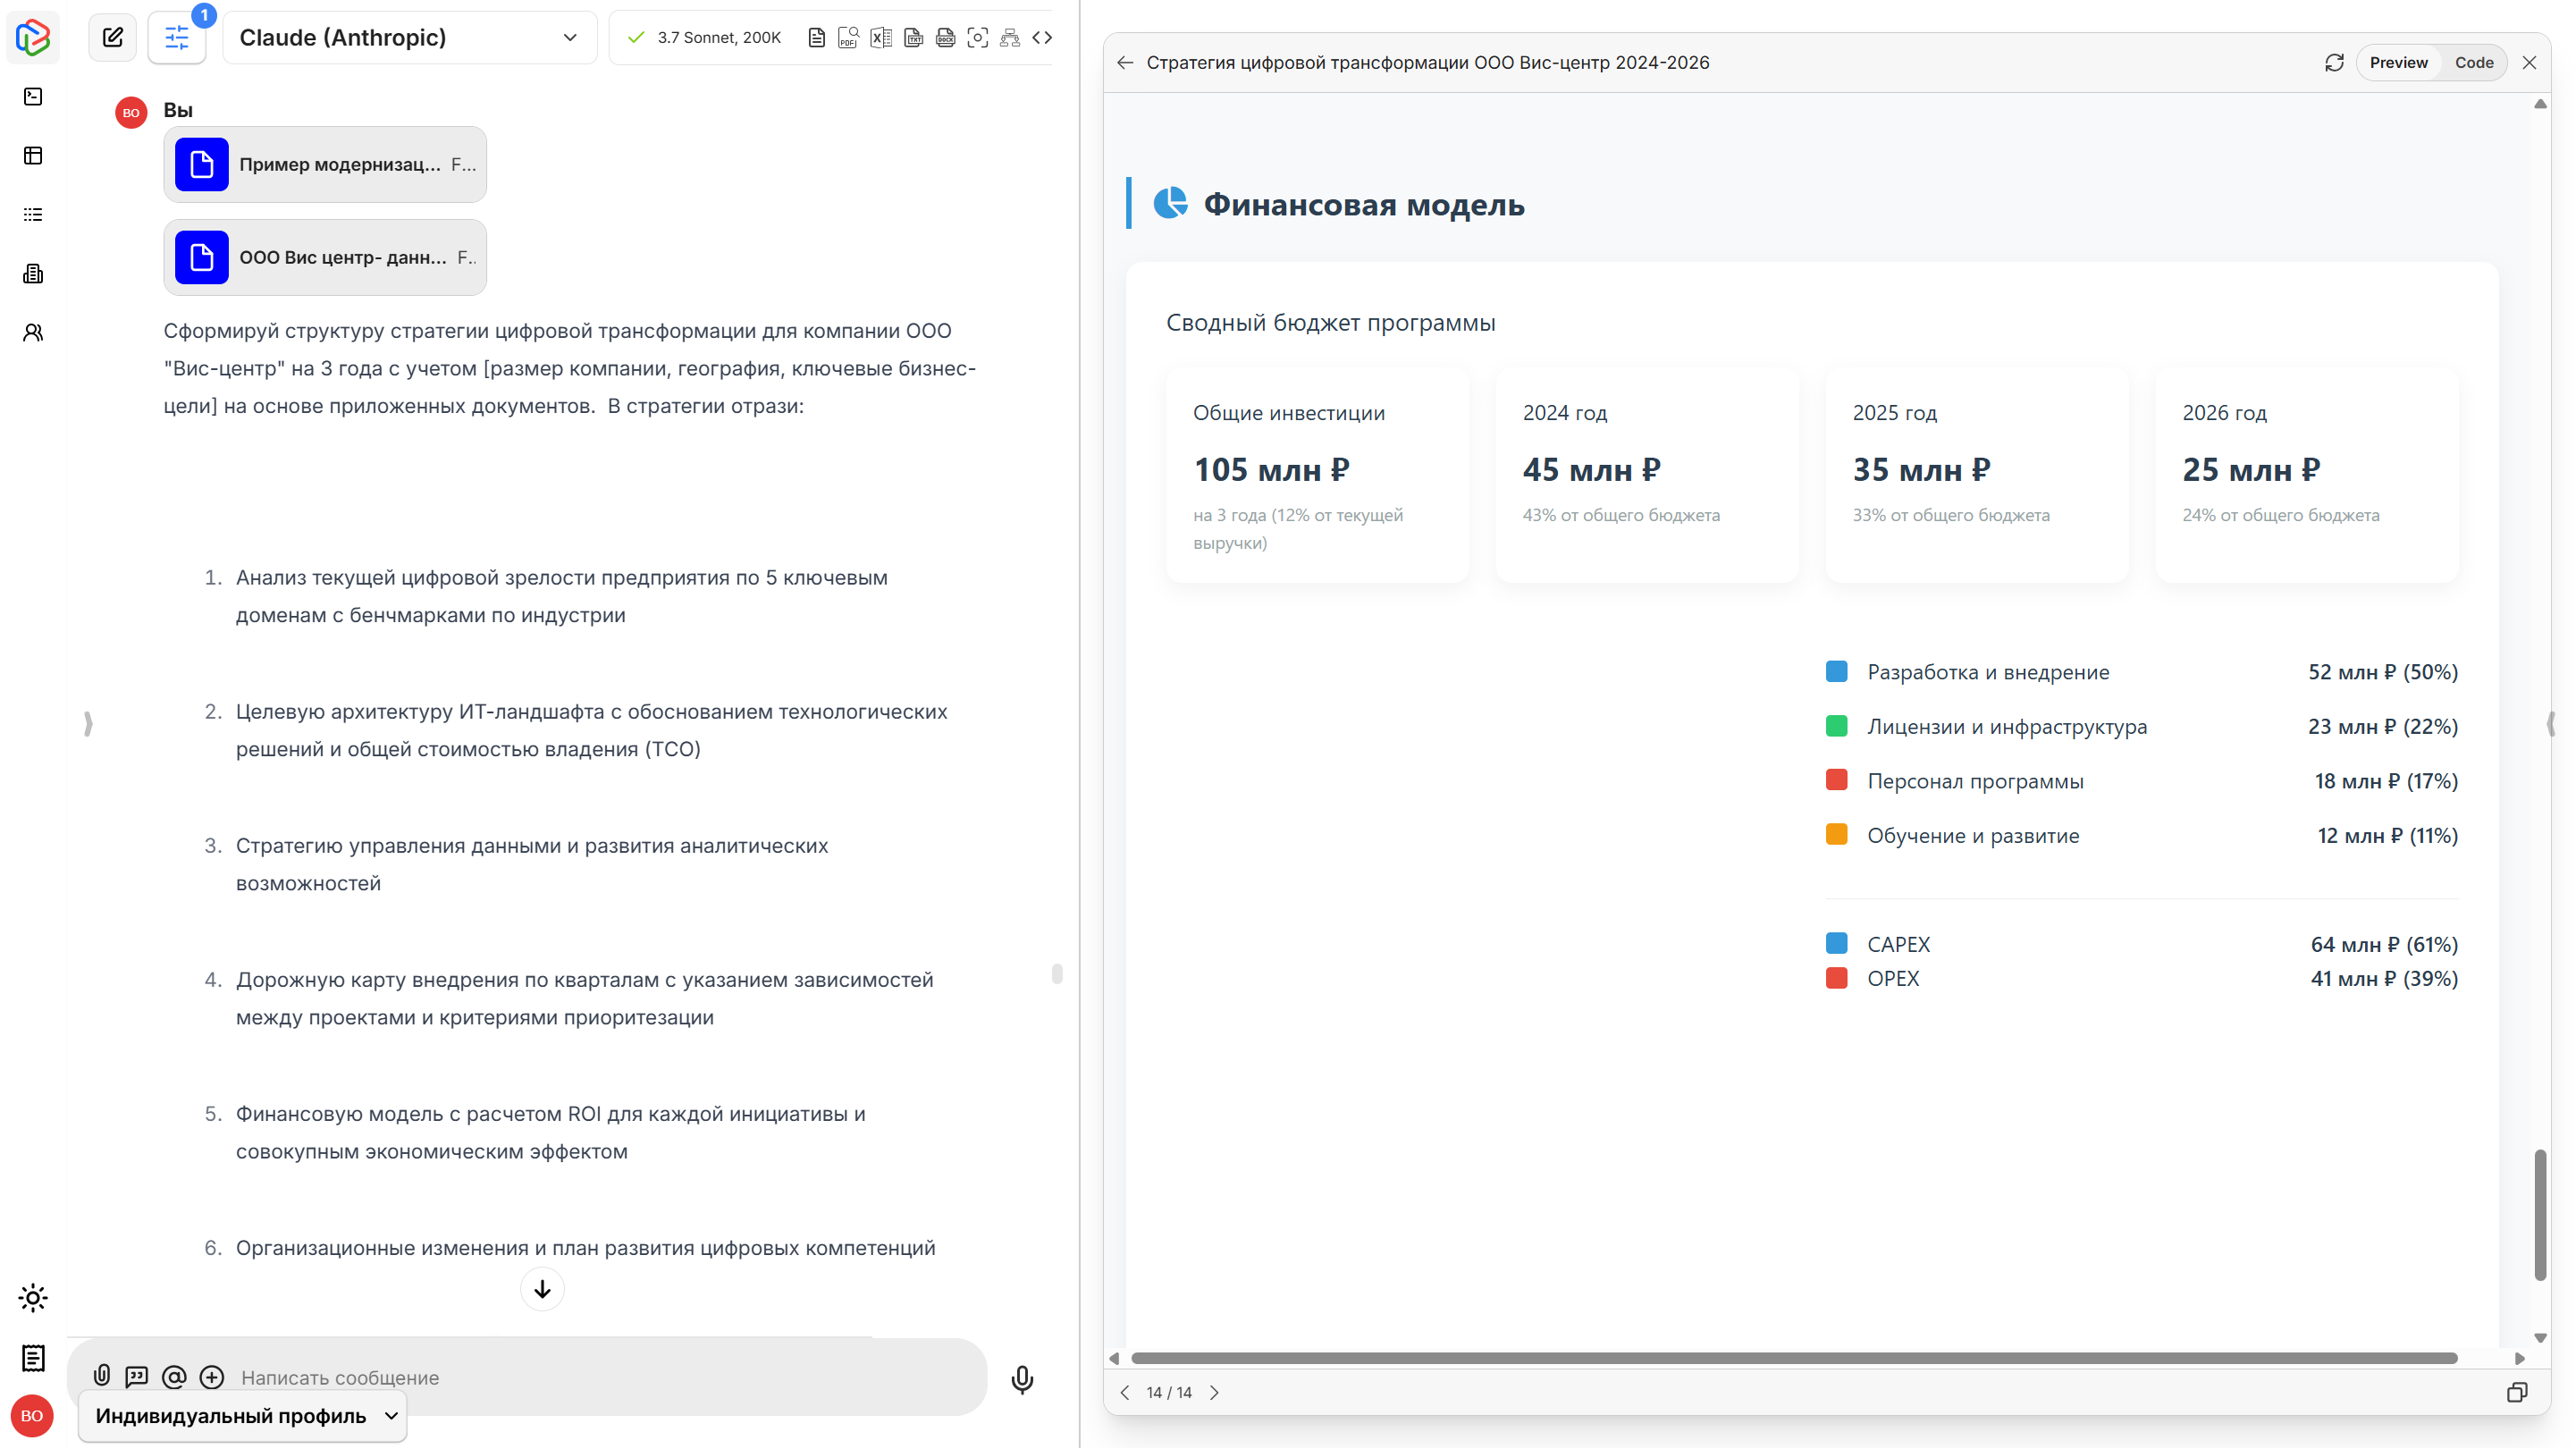
Task: Toggle light theme with the sun icon
Action: [33, 1298]
